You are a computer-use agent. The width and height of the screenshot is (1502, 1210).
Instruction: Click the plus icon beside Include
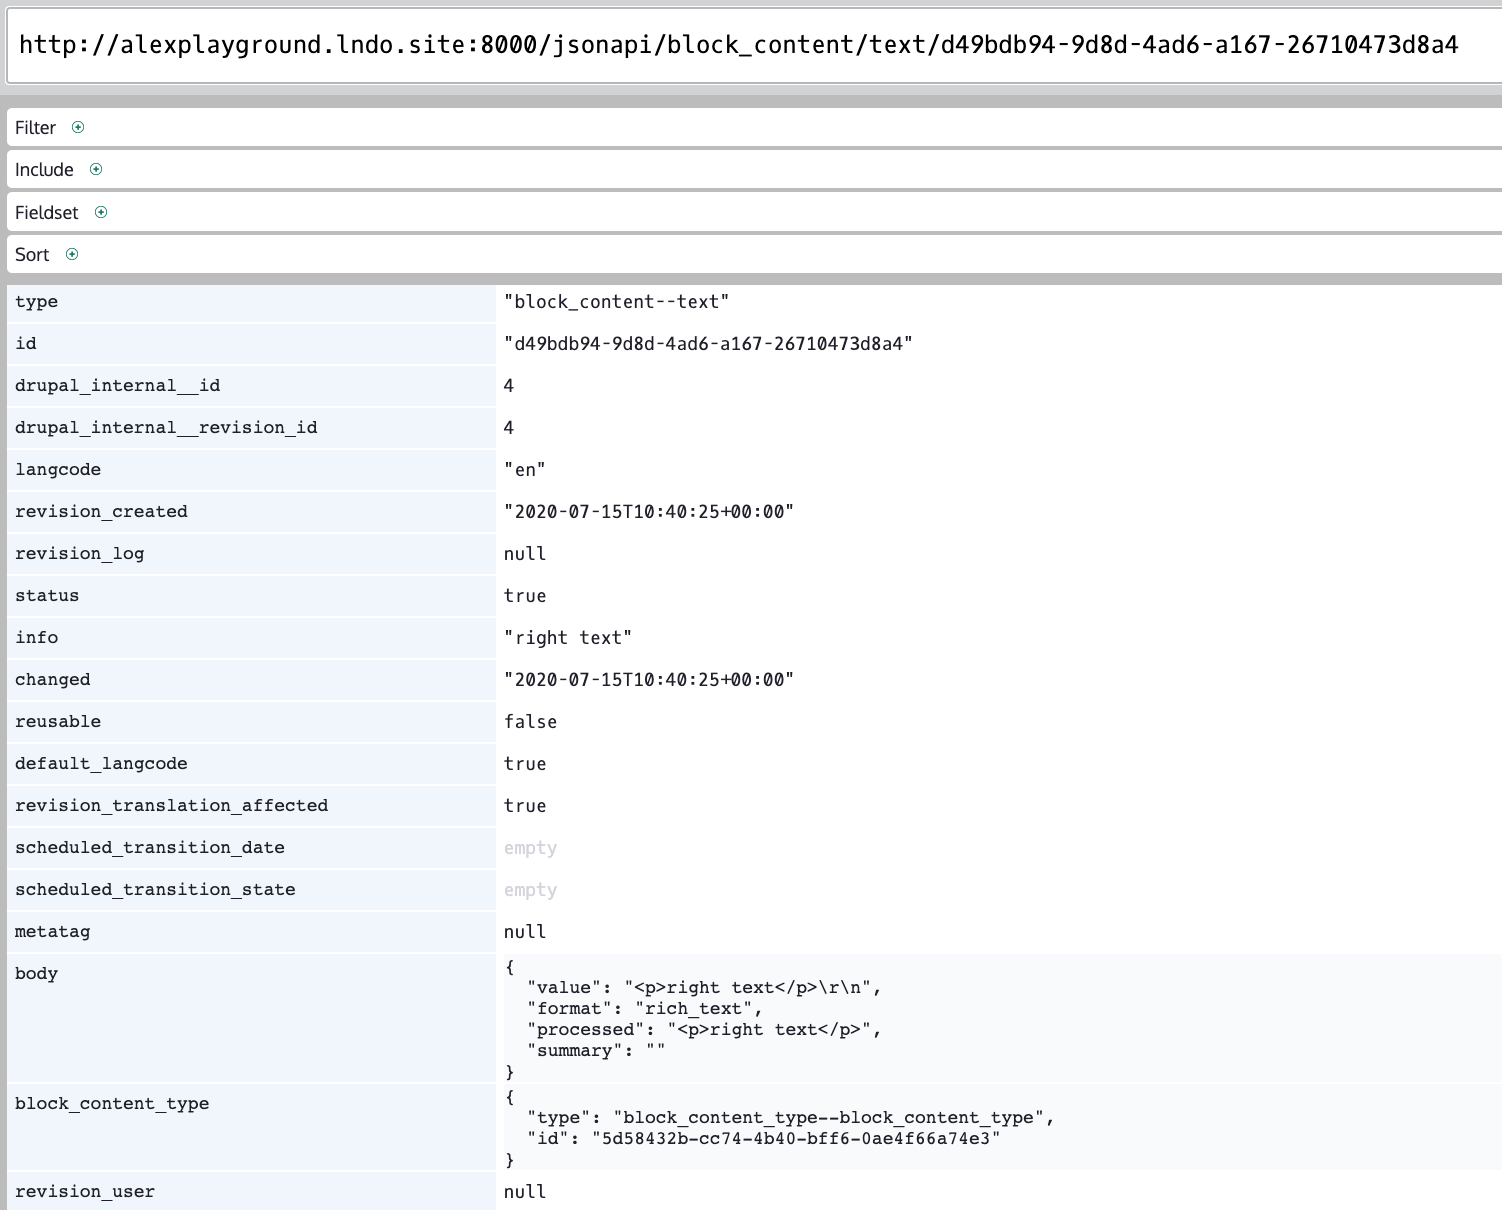coord(95,169)
